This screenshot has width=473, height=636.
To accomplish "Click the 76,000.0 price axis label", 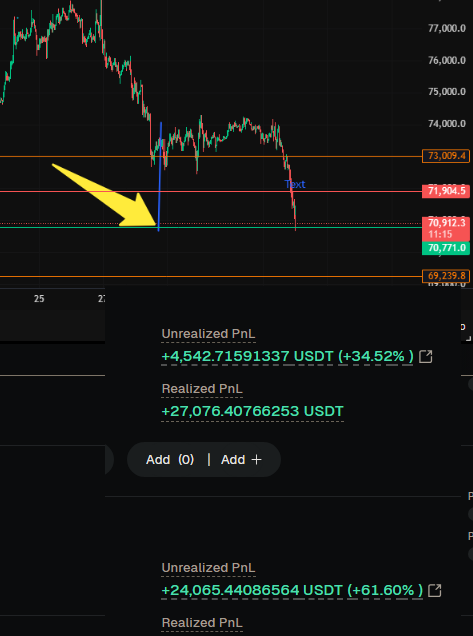I will pos(447,60).
